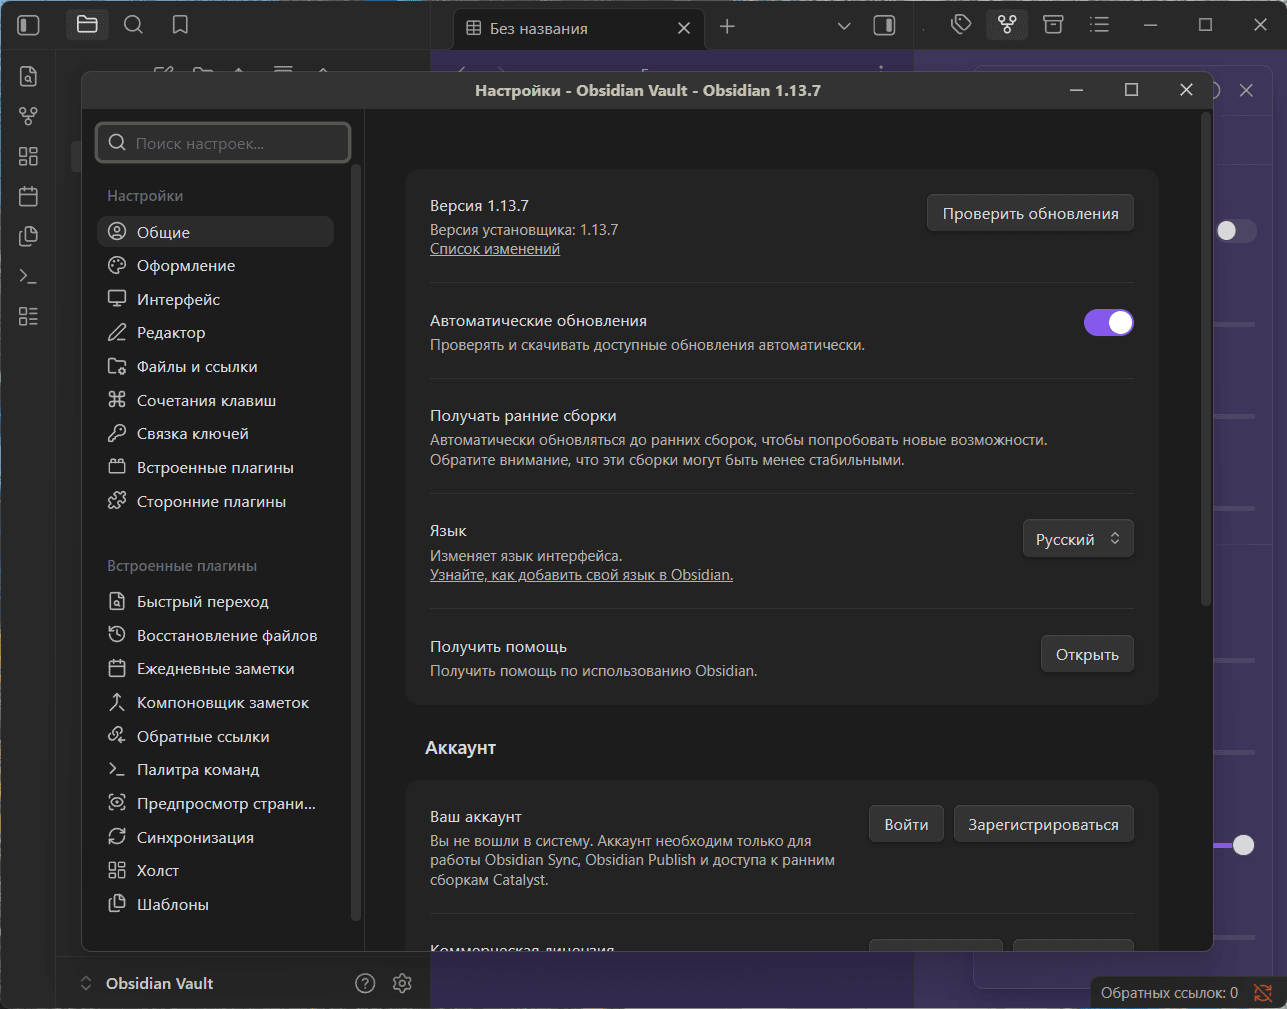Image resolution: width=1287 pixels, height=1009 pixels.
Task: Open Быстрый переход plugin settings
Action: click(x=216, y=602)
